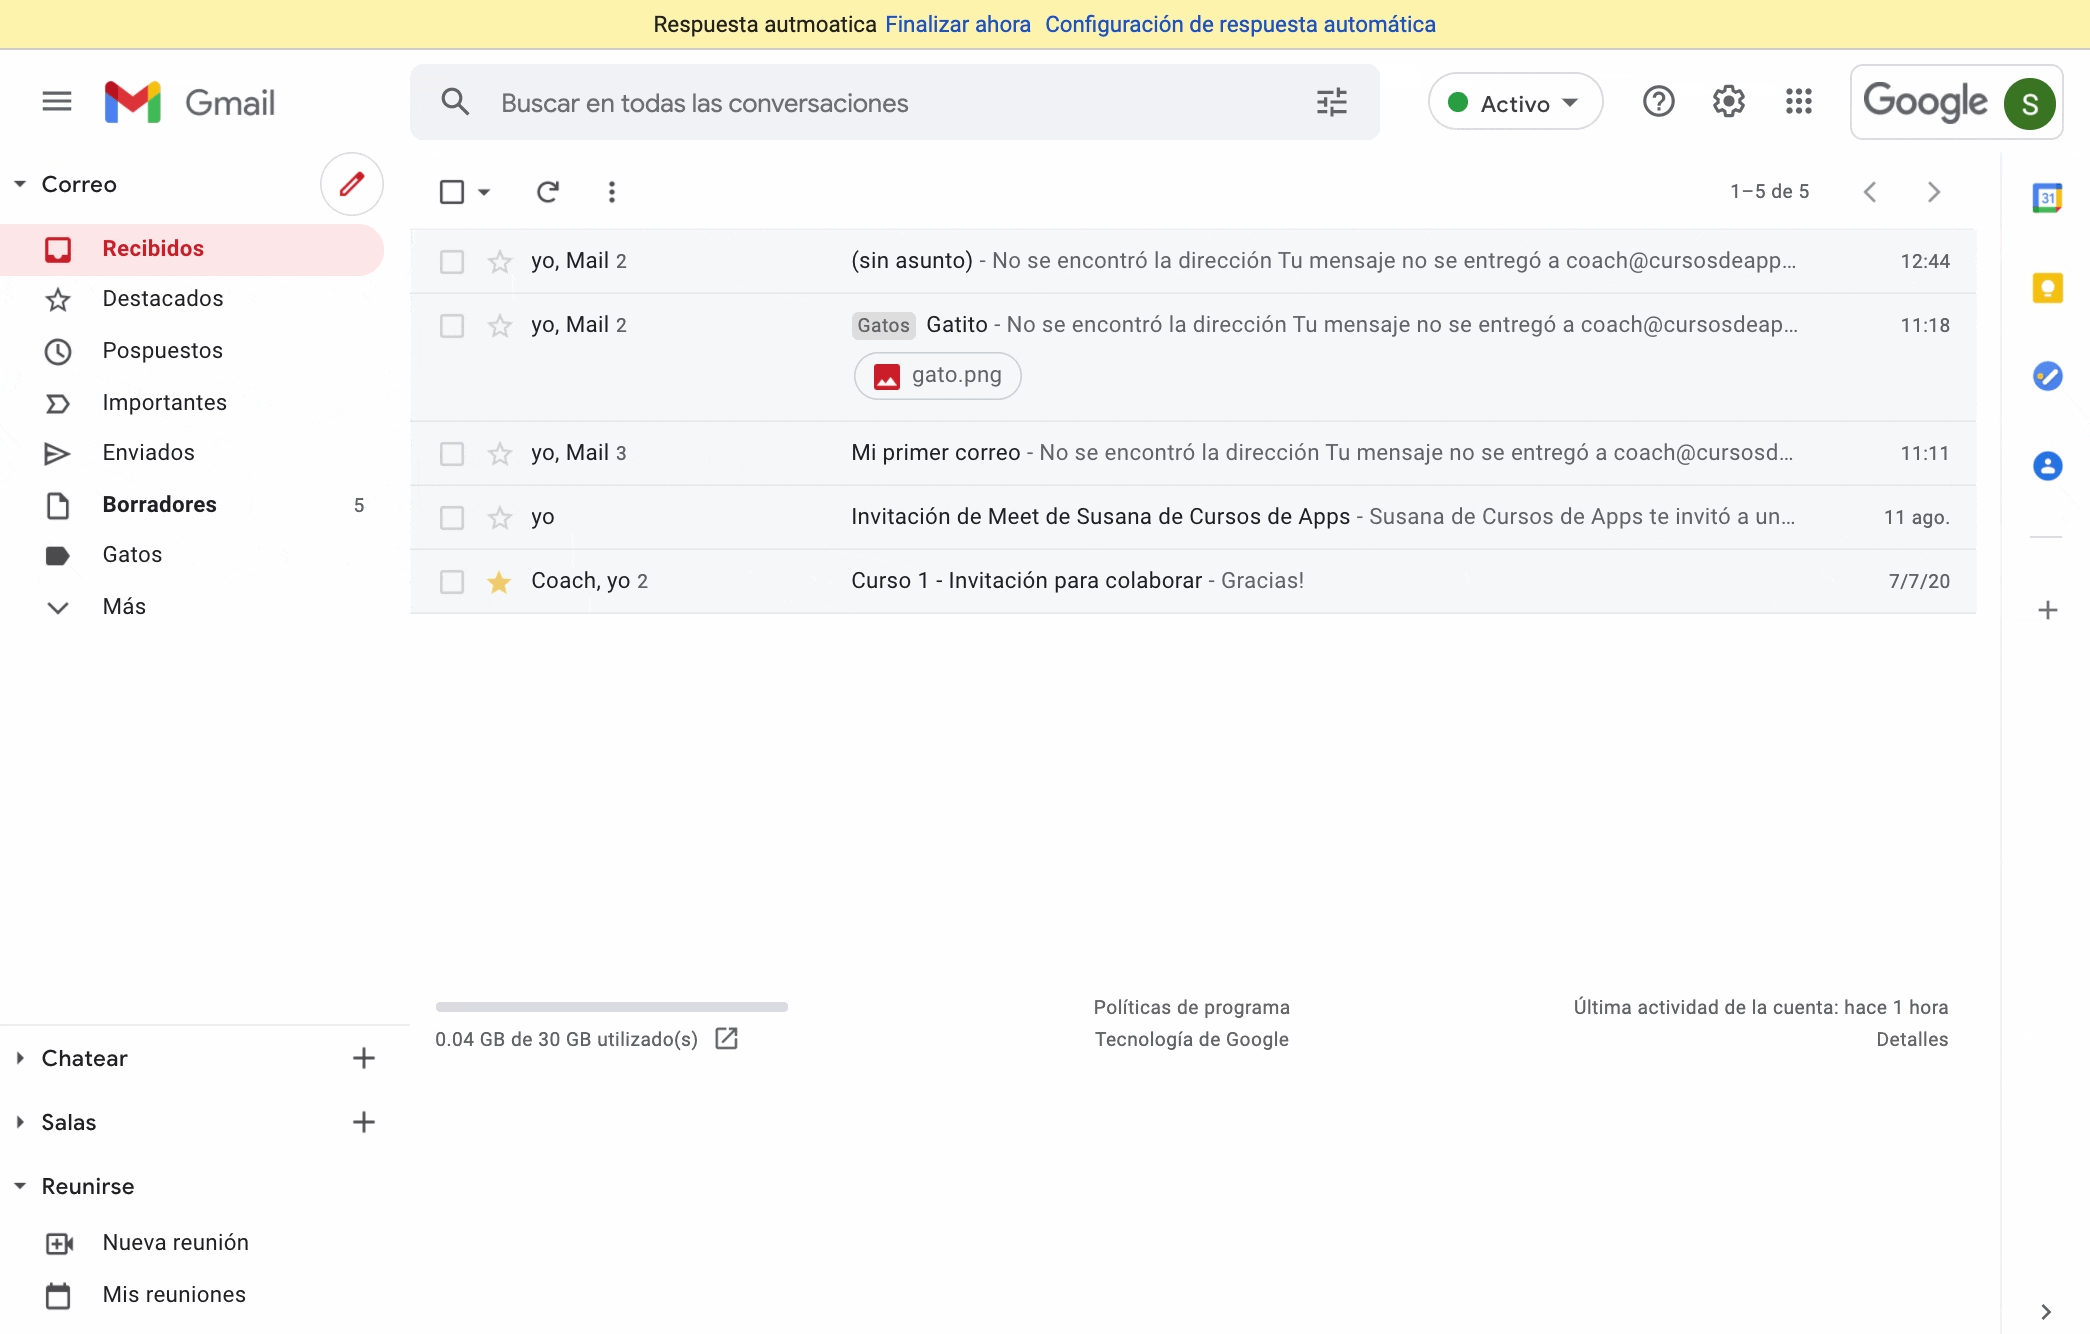Viewport: 2090px width, 1334px height.
Task: Open Configuración de respuesta automática
Action: [x=1240, y=24]
